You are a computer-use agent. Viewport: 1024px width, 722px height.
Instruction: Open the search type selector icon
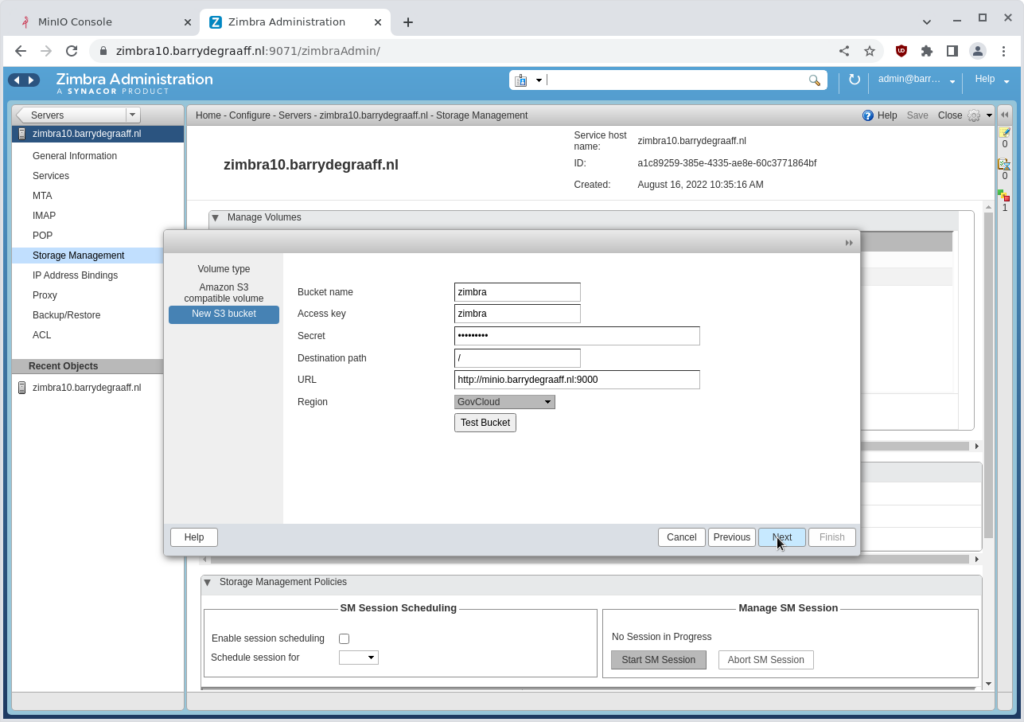[521, 80]
